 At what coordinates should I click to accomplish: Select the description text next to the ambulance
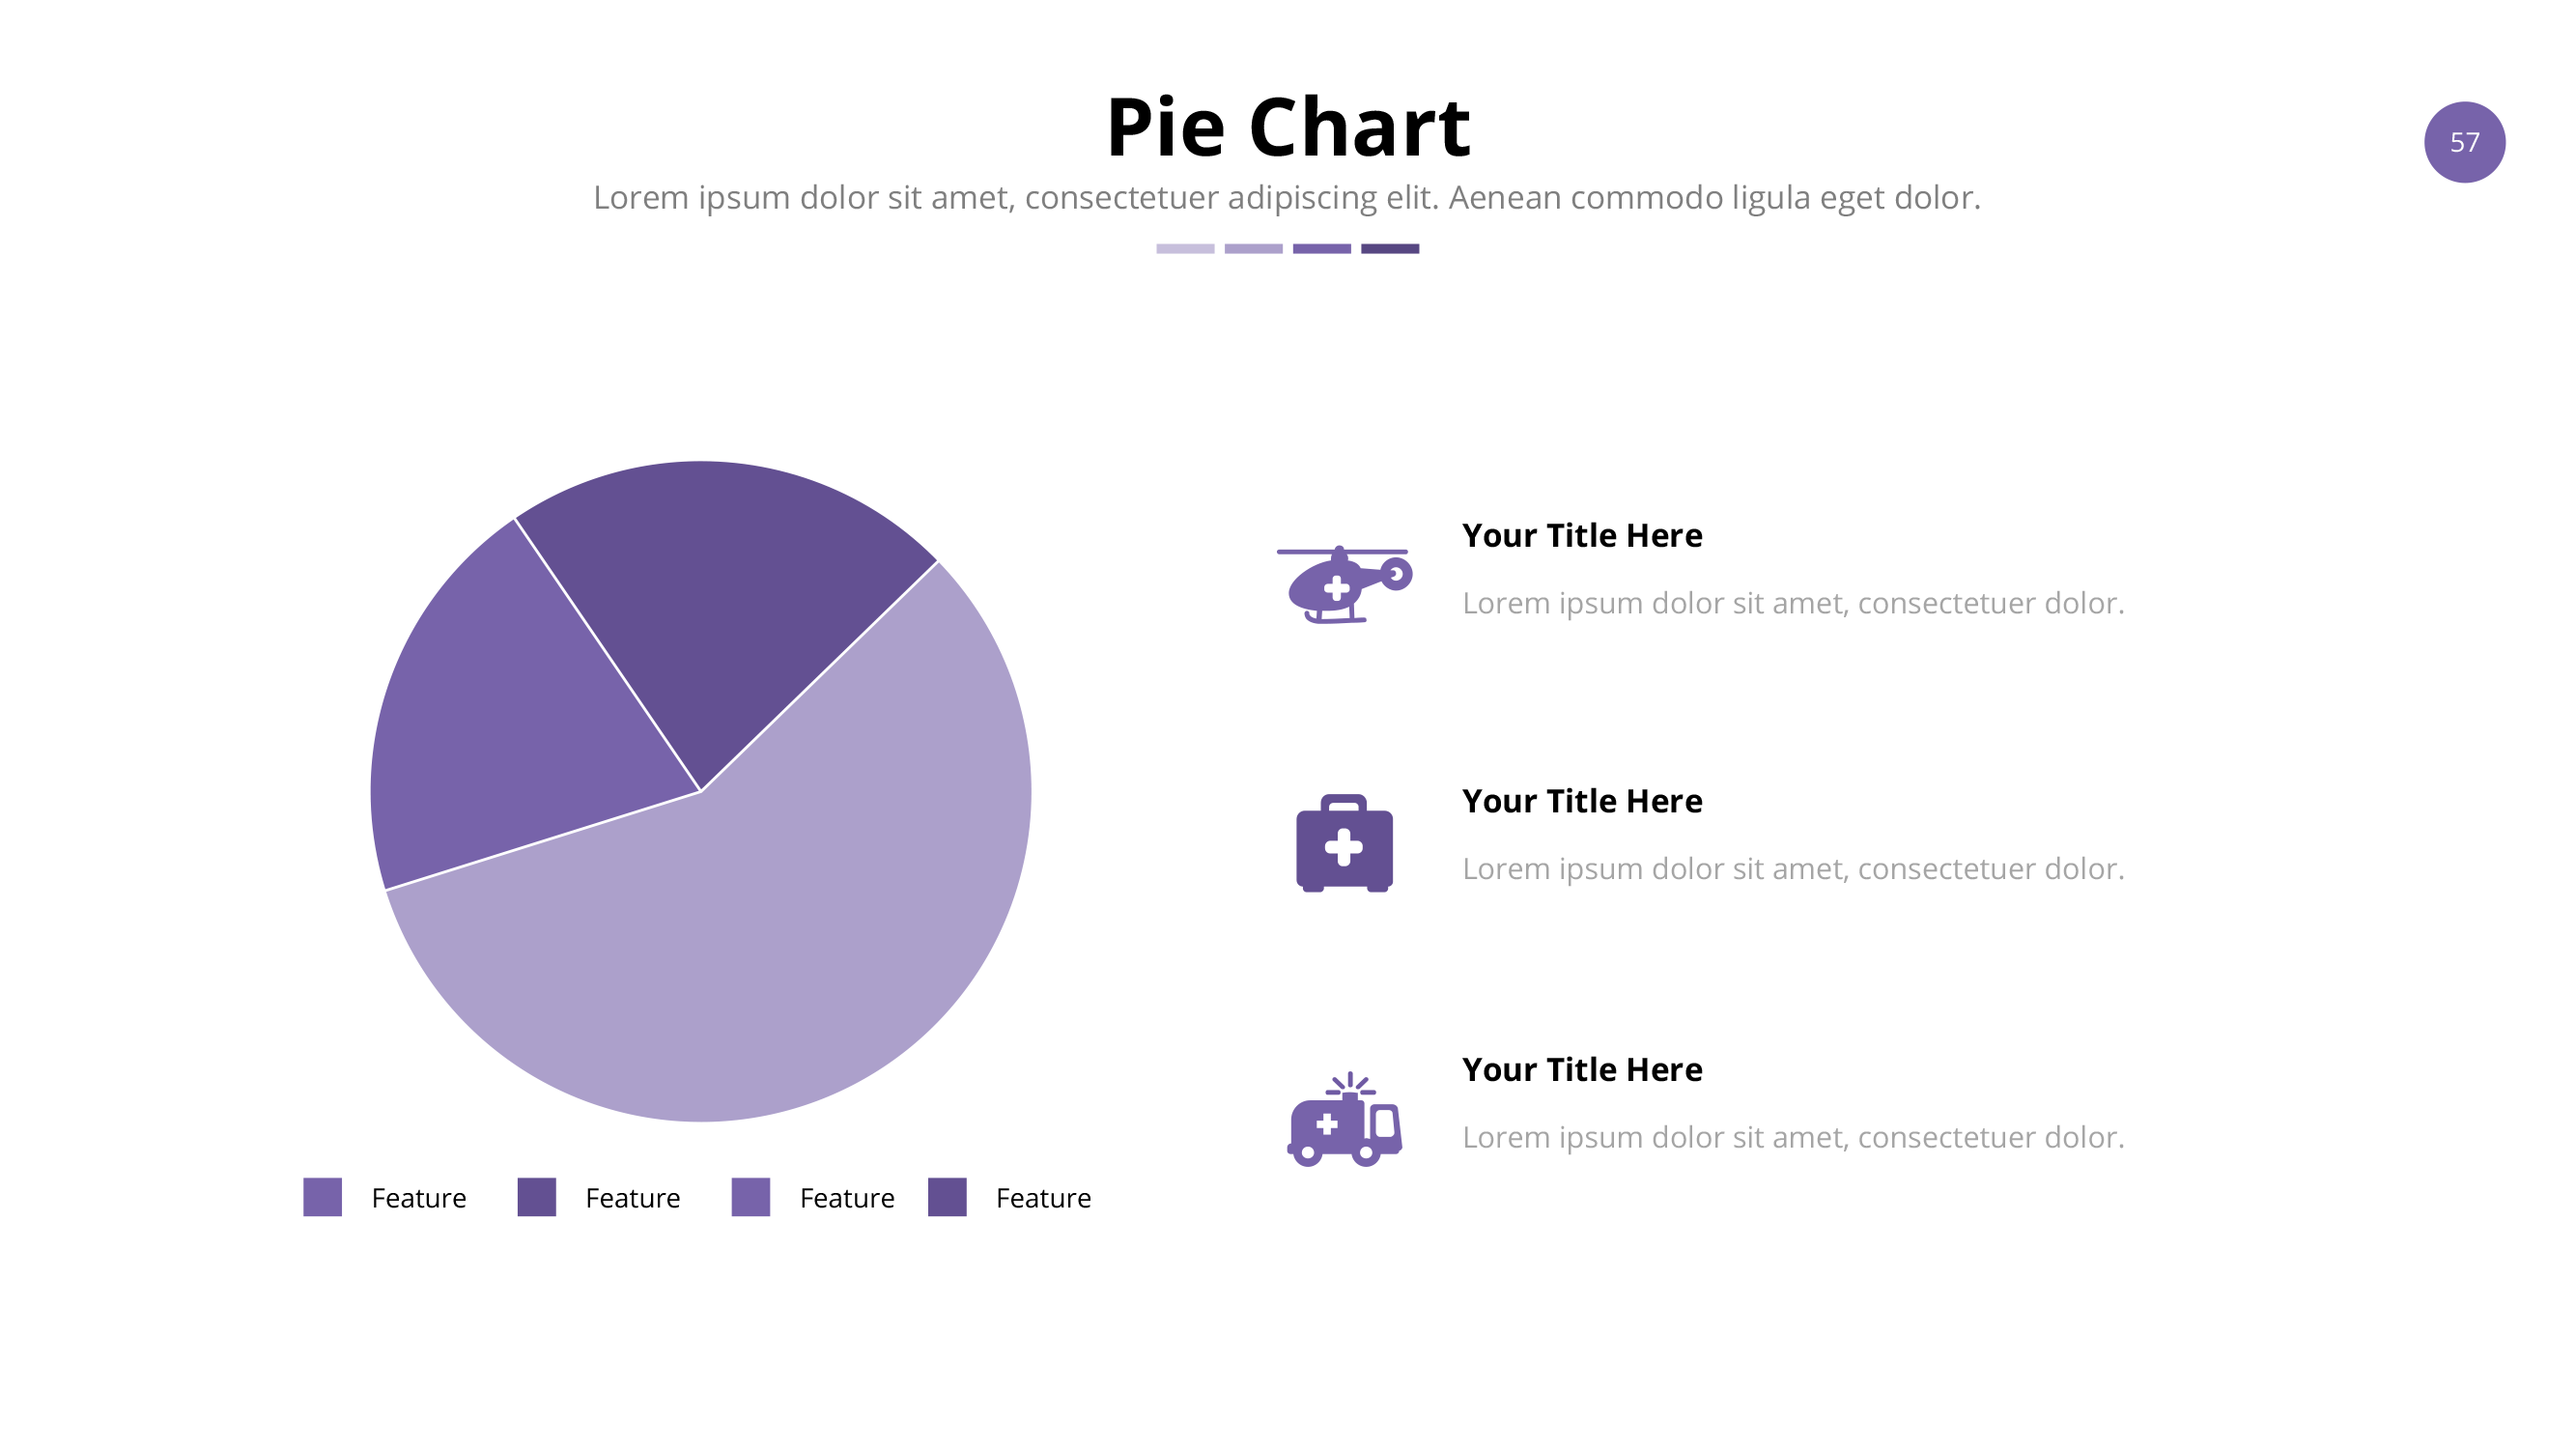click(1792, 1137)
